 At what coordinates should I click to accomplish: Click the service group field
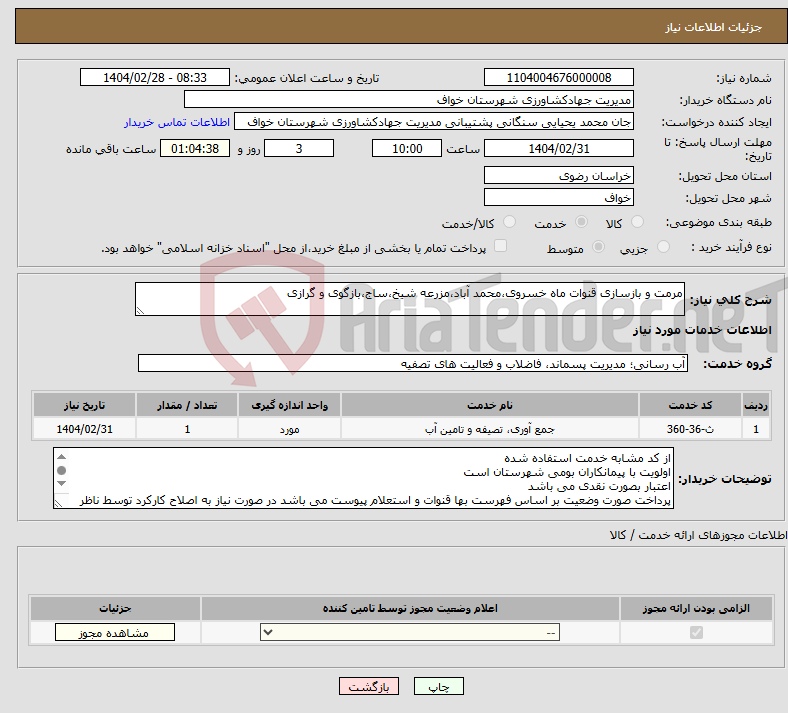click(413, 363)
